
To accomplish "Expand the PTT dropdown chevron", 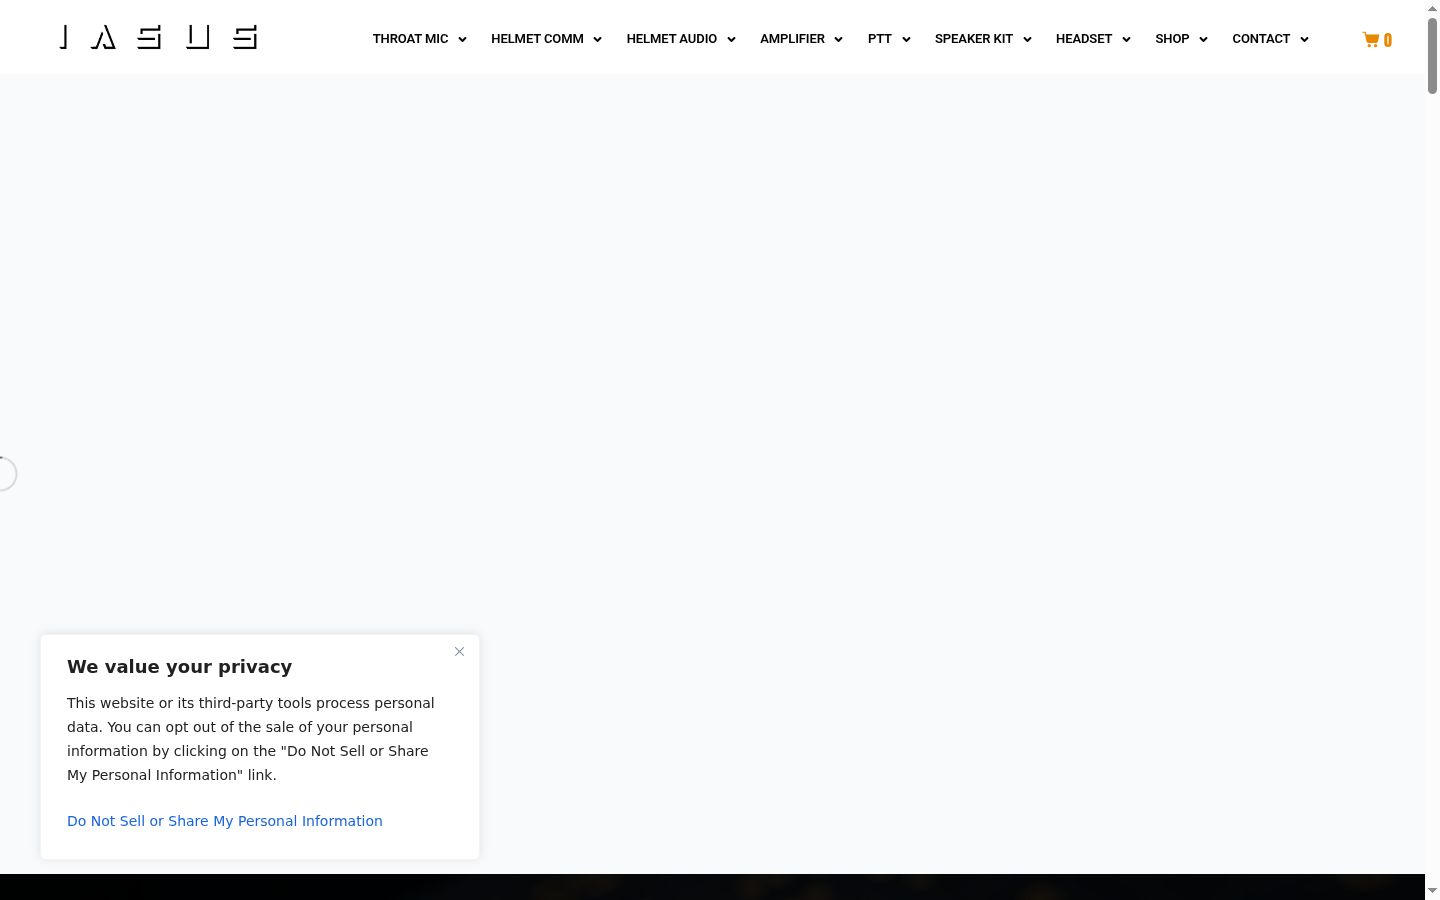I will 906,40.
